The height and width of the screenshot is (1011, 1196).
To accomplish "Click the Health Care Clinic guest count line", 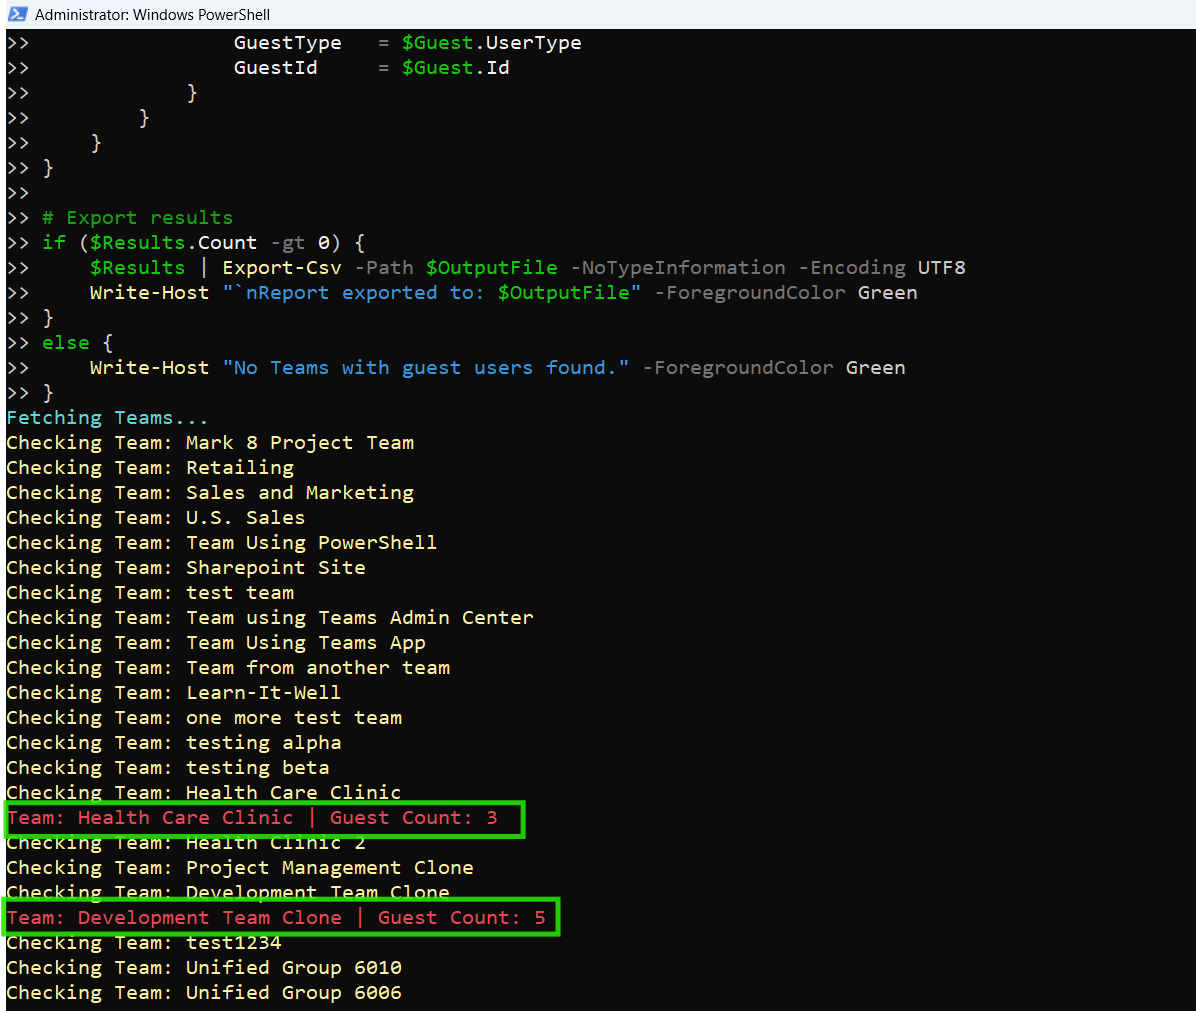I will [x=252, y=818].
